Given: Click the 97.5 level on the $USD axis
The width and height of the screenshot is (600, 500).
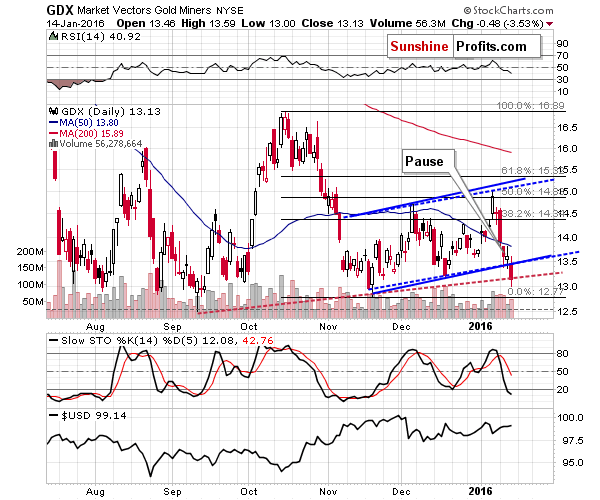Looking at the screenshot, I should click(572, 441).
